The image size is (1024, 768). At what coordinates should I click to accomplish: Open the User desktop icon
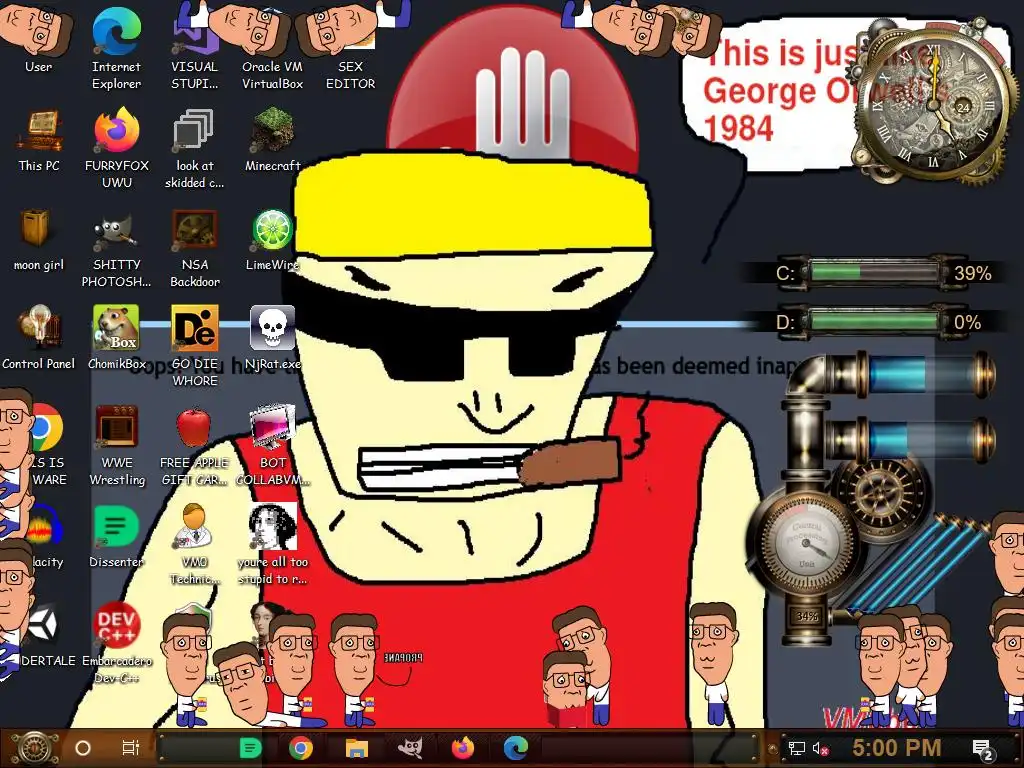point(39,39)
